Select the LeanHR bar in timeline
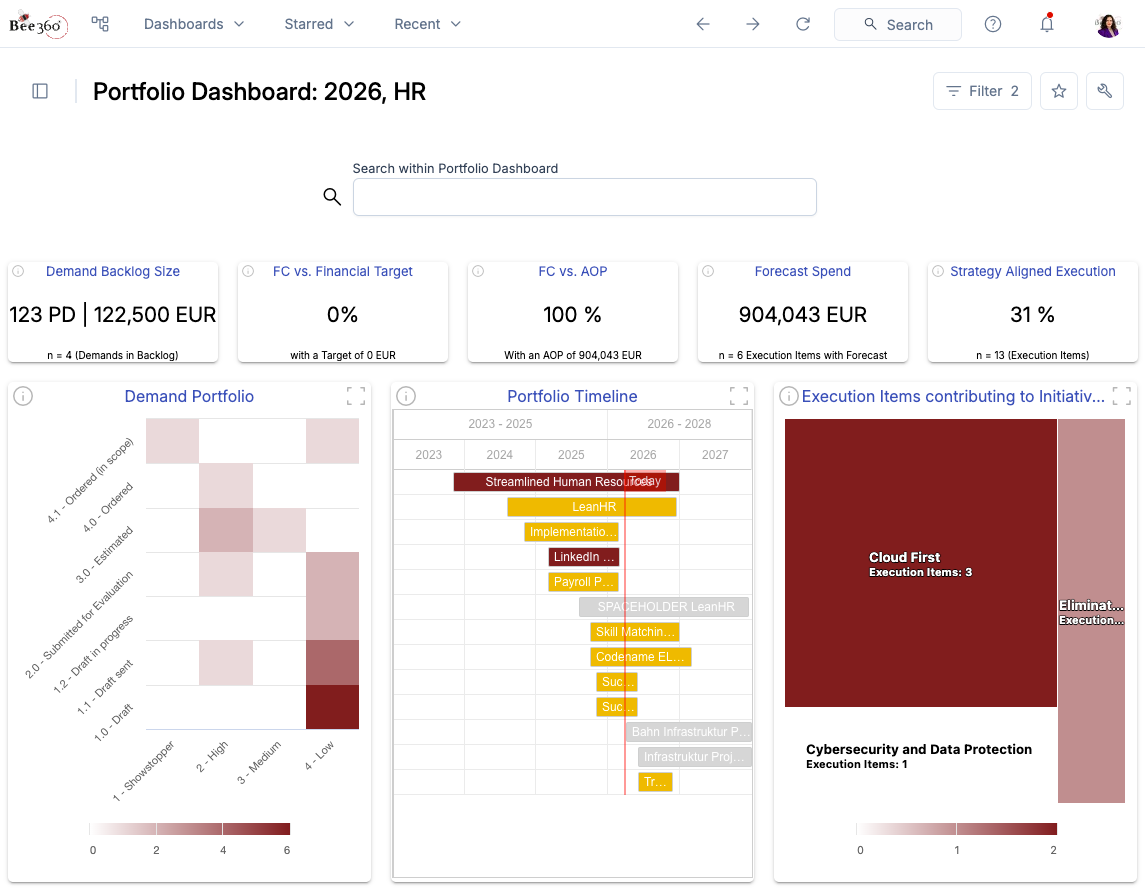Screen dimensions: 1145x889 pyautogui.click(x=592, y=507)
